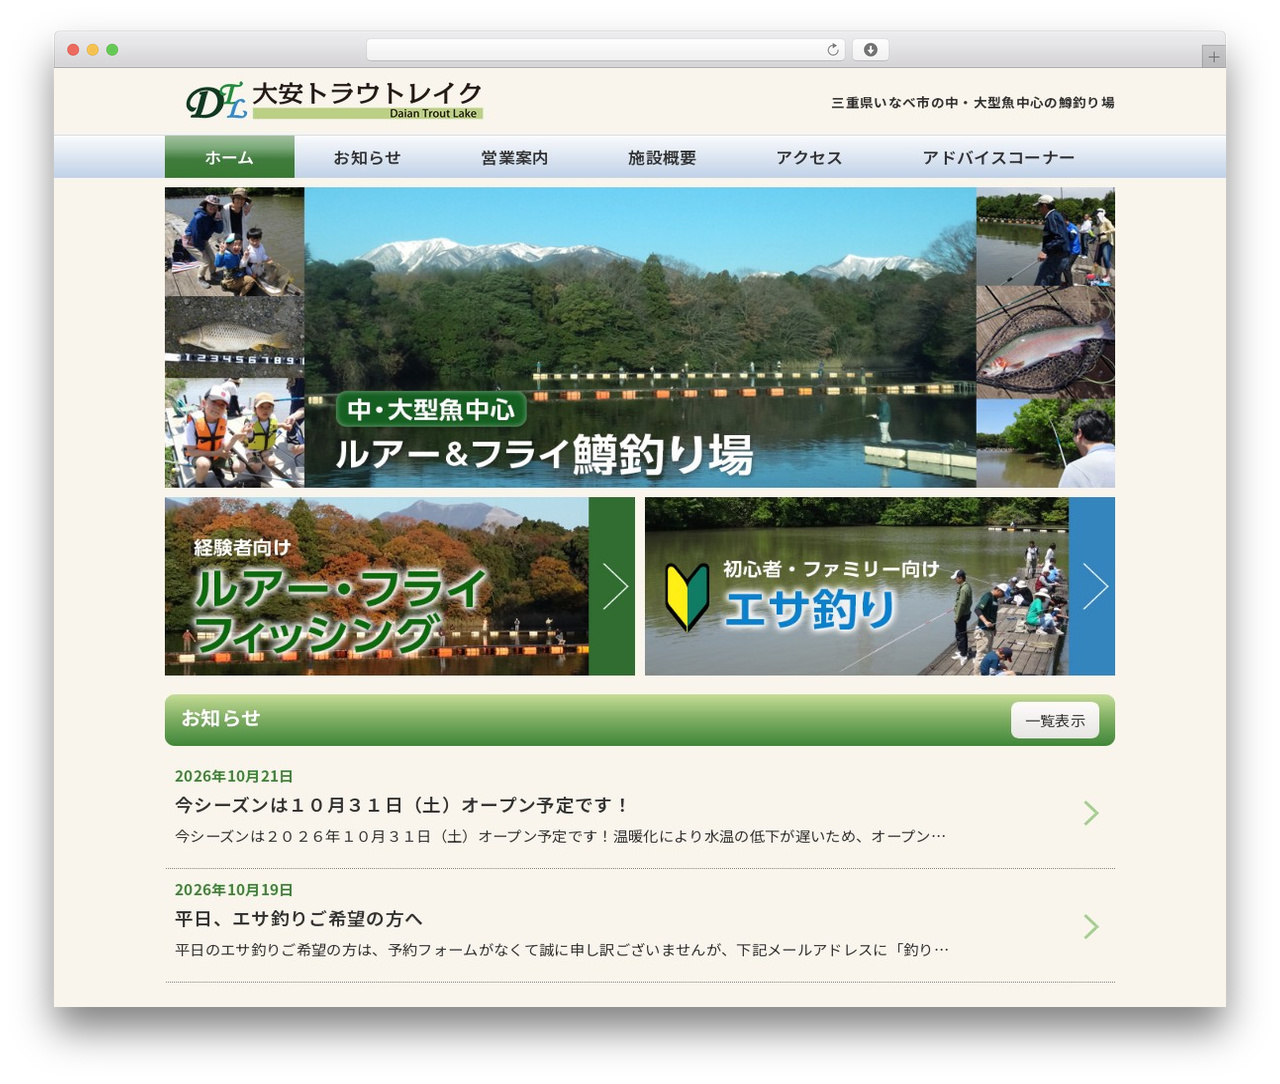The width and height of the screenshot is (1280, 1084).
Task: Click the 中・大型魚中心 label on the hero
Action: pos(431,409)
